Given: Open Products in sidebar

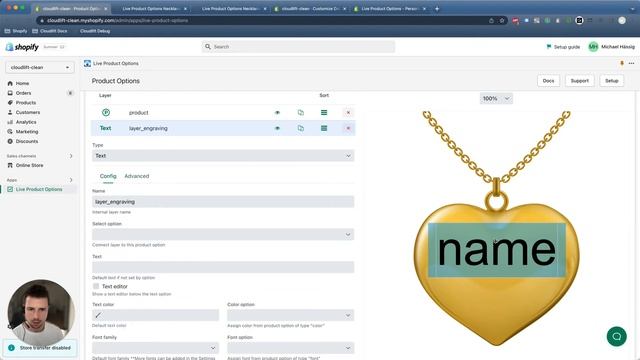Looking at the screenshot, I should 26,102.
